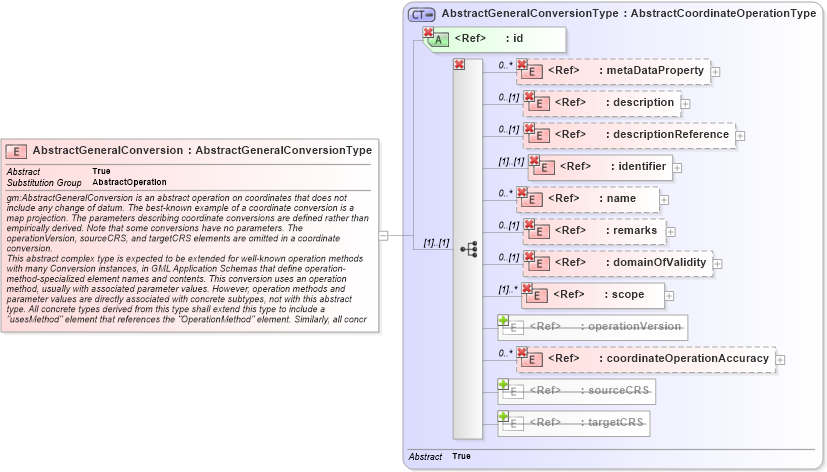Click the [1]..* cardinality of scope

coord(508,290)
